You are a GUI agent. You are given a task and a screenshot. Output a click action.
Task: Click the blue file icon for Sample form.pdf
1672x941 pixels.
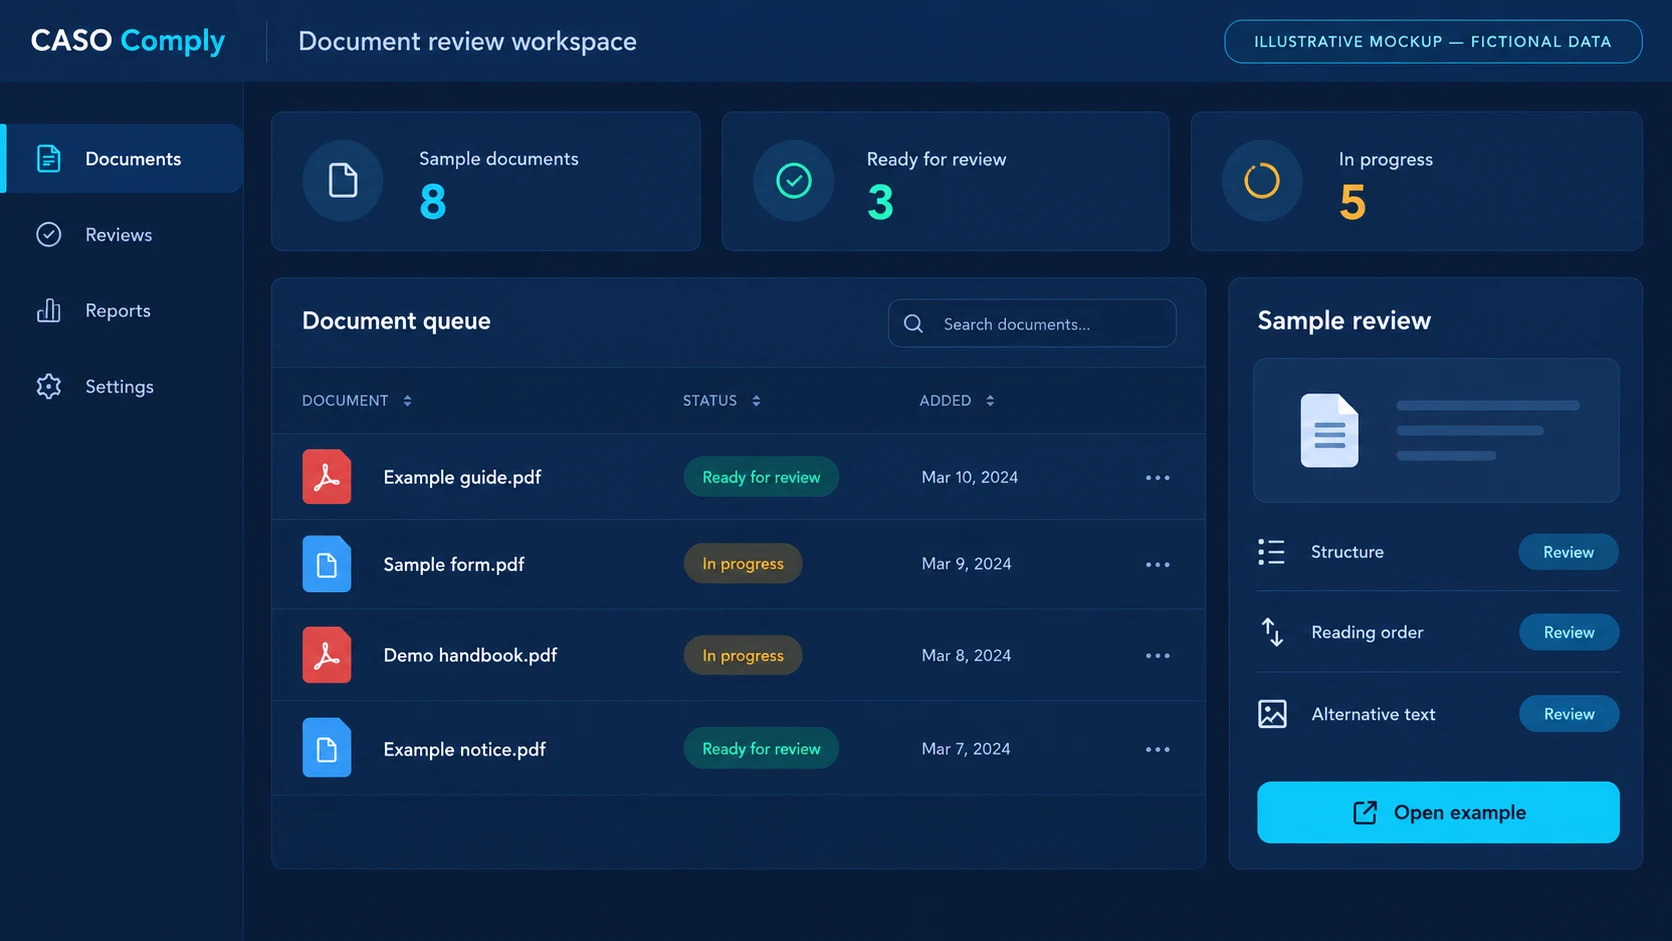point(327,564)
